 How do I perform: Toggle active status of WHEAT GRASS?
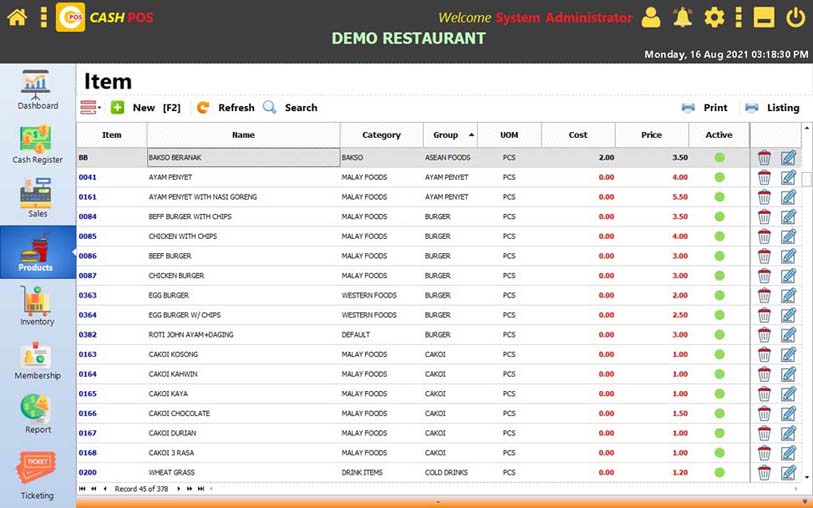tap(719, 473)
